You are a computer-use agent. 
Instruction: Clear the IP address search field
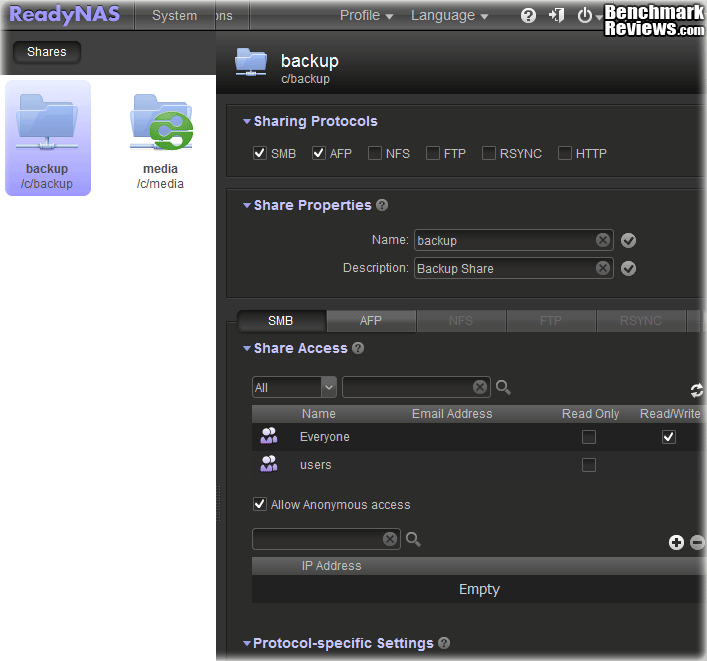[x=390, y=539]
